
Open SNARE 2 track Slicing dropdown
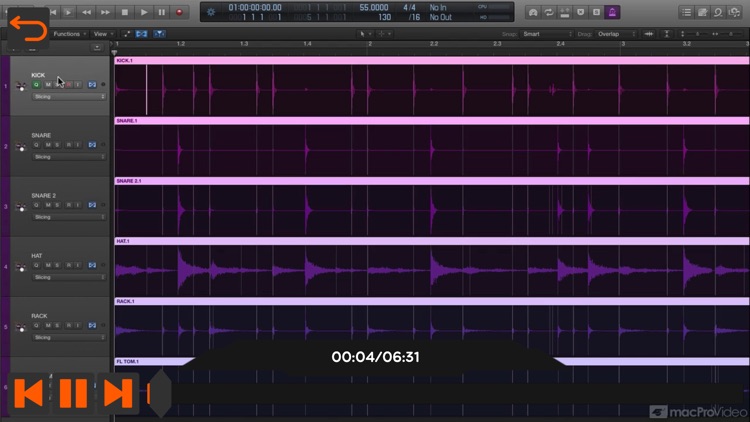tap(68, 217)
